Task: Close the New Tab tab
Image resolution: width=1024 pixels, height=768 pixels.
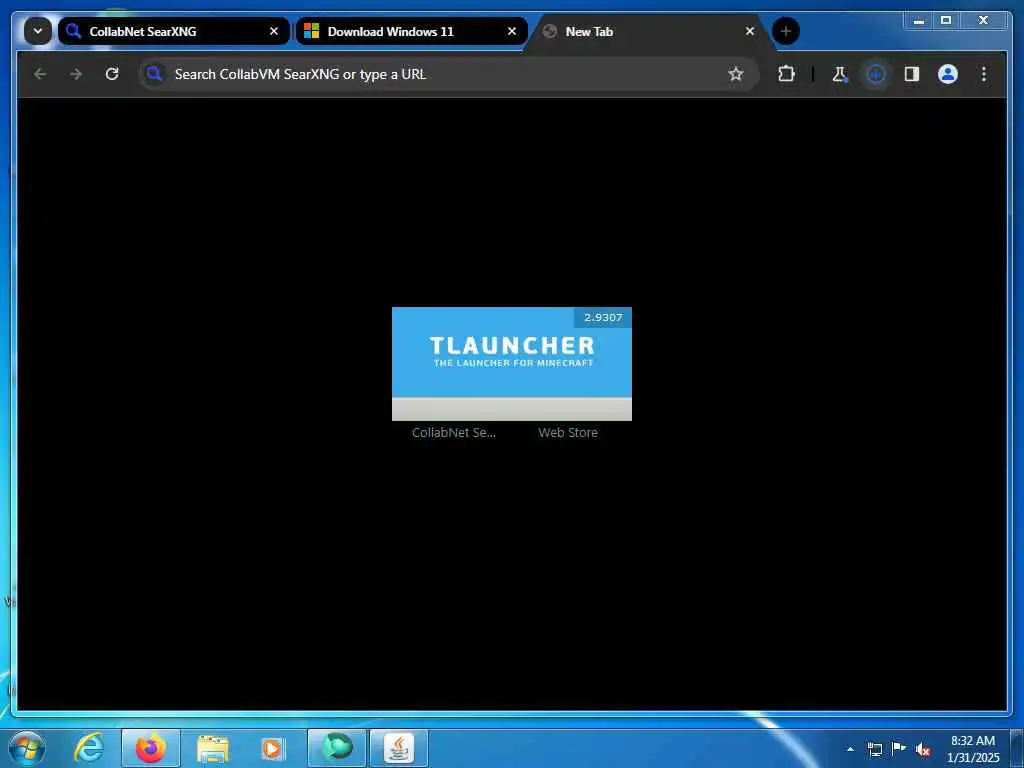Action: tap(750, 31)
